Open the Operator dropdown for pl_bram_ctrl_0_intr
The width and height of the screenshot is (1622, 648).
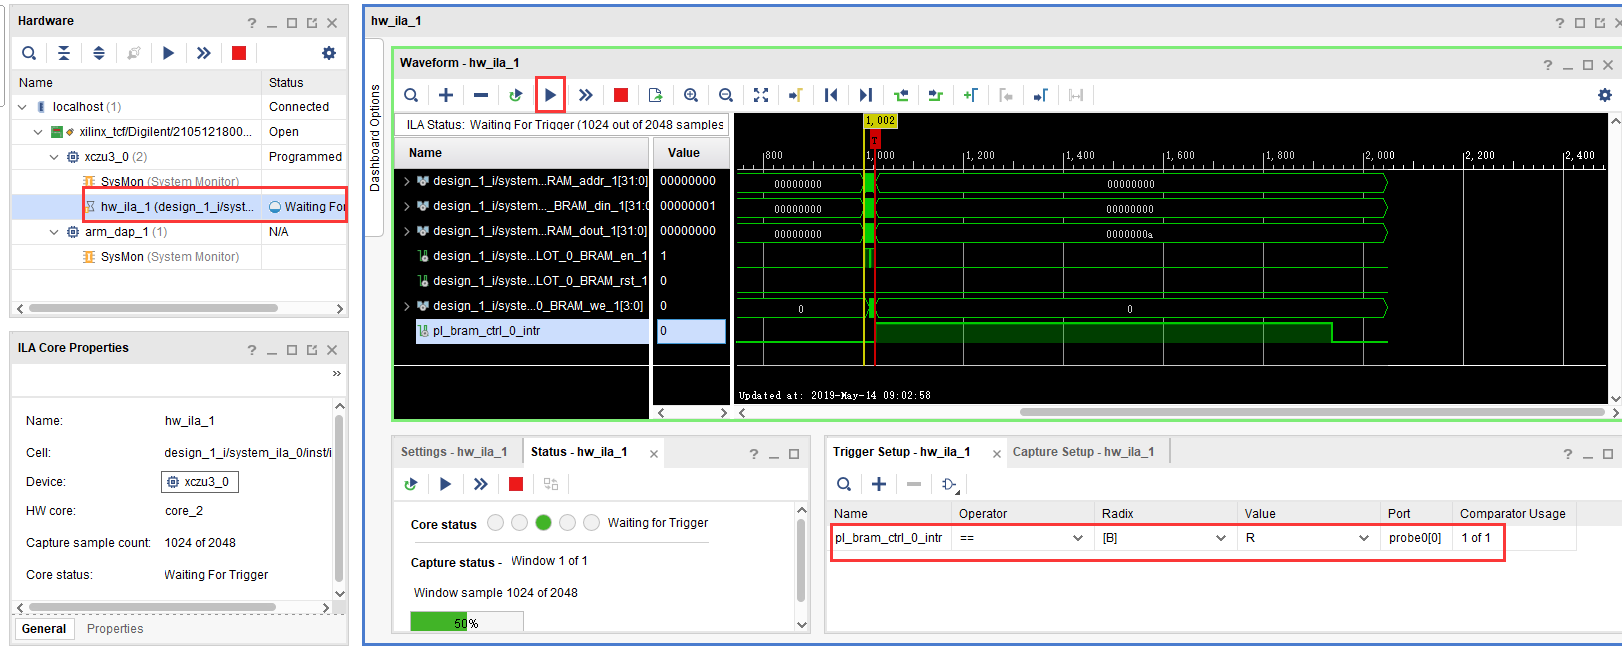1077,538
